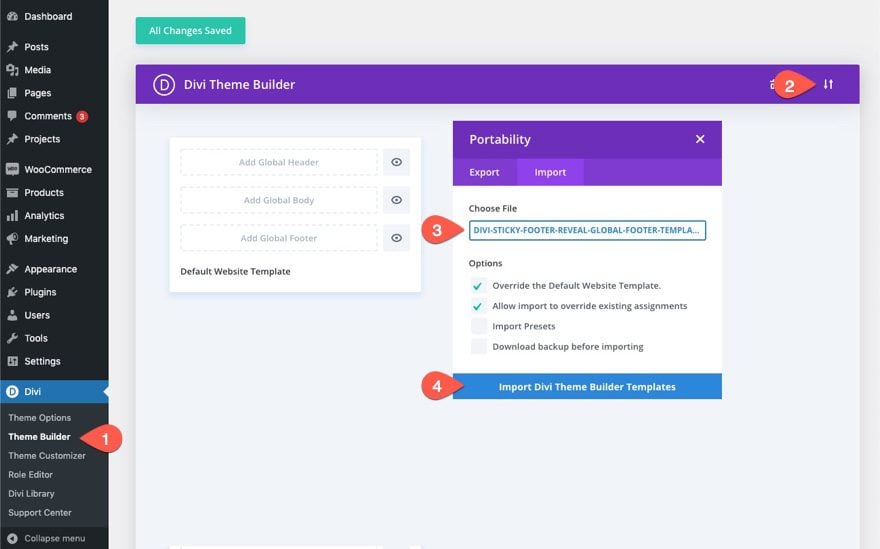This screenshot has height=549, width=880.
Task: Switch to the Export tab
Action: coord(484,172)
